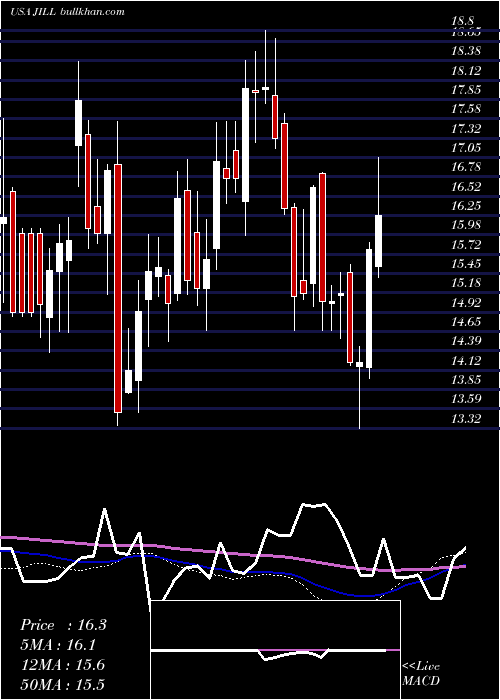Select the 17.58 price axis label
The width and height of the screenshot is (500, 700).
[x=466, y=109]
